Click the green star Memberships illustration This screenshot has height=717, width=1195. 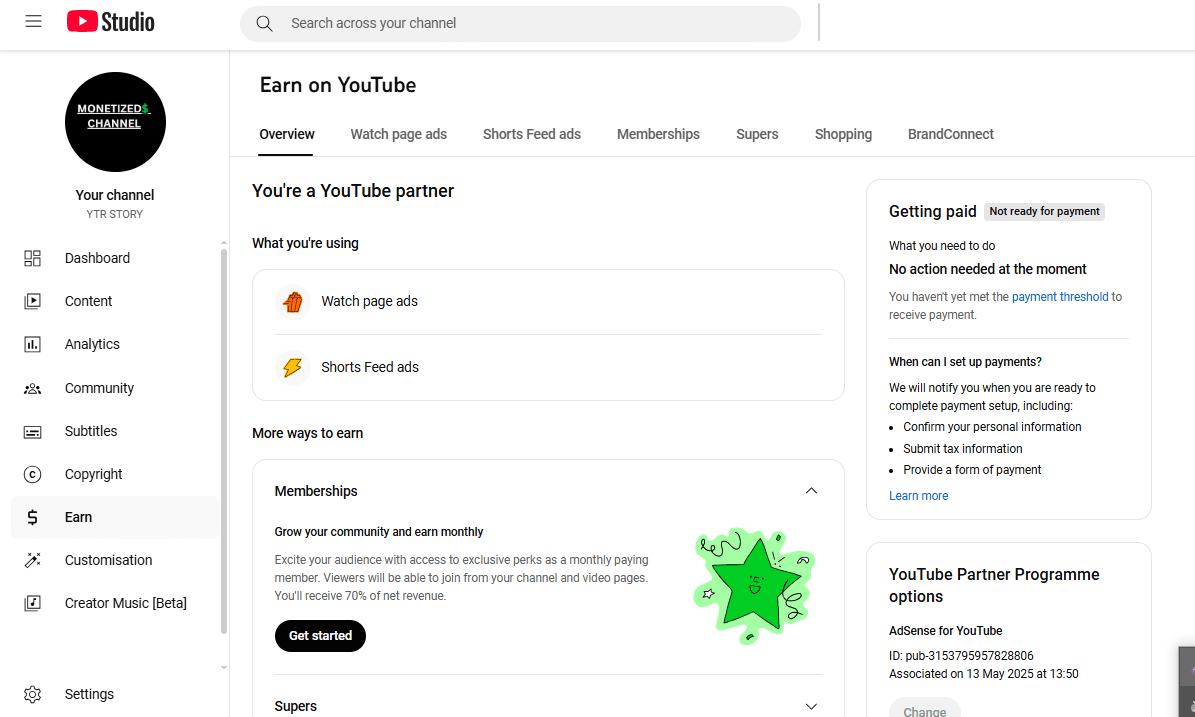pos(754,585)
